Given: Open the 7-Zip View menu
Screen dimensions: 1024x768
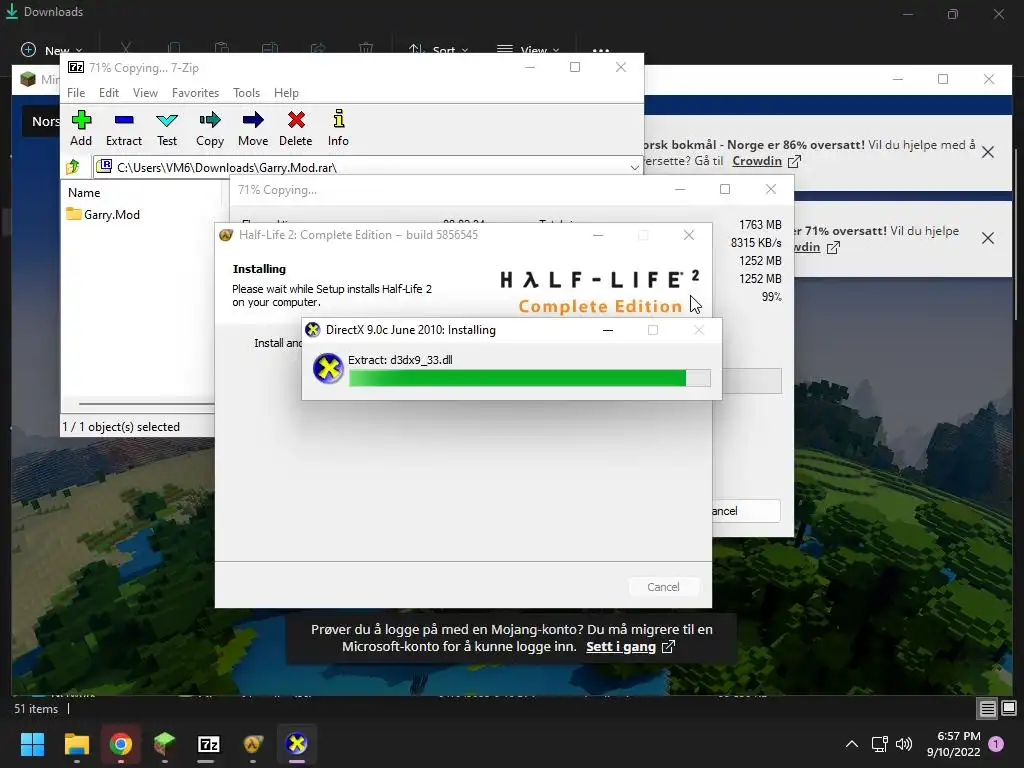Looking at the screenshot, I should pos(145,93).
